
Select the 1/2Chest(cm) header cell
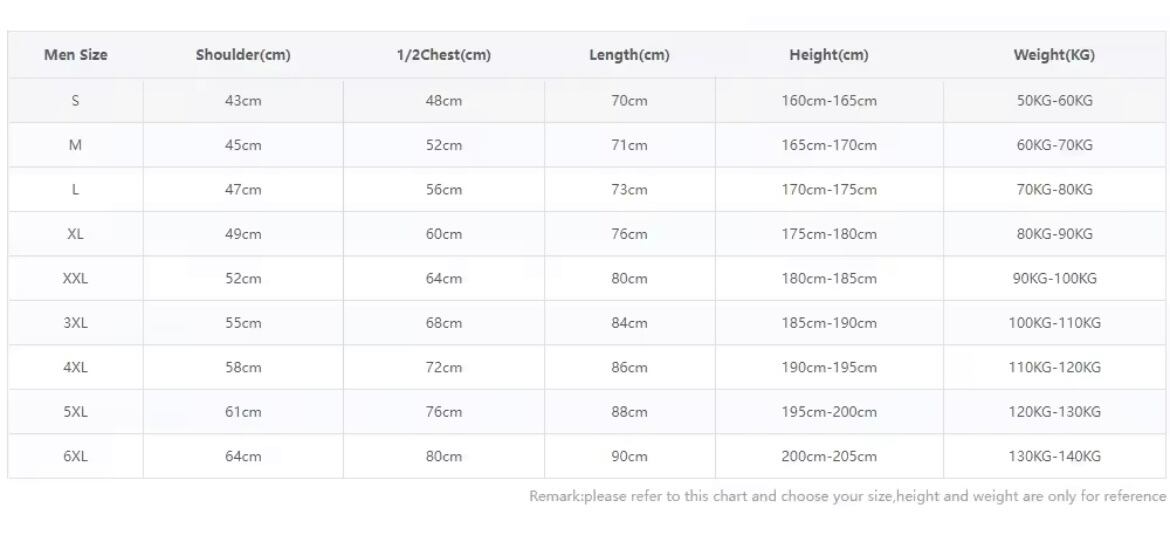pos(443,55)
